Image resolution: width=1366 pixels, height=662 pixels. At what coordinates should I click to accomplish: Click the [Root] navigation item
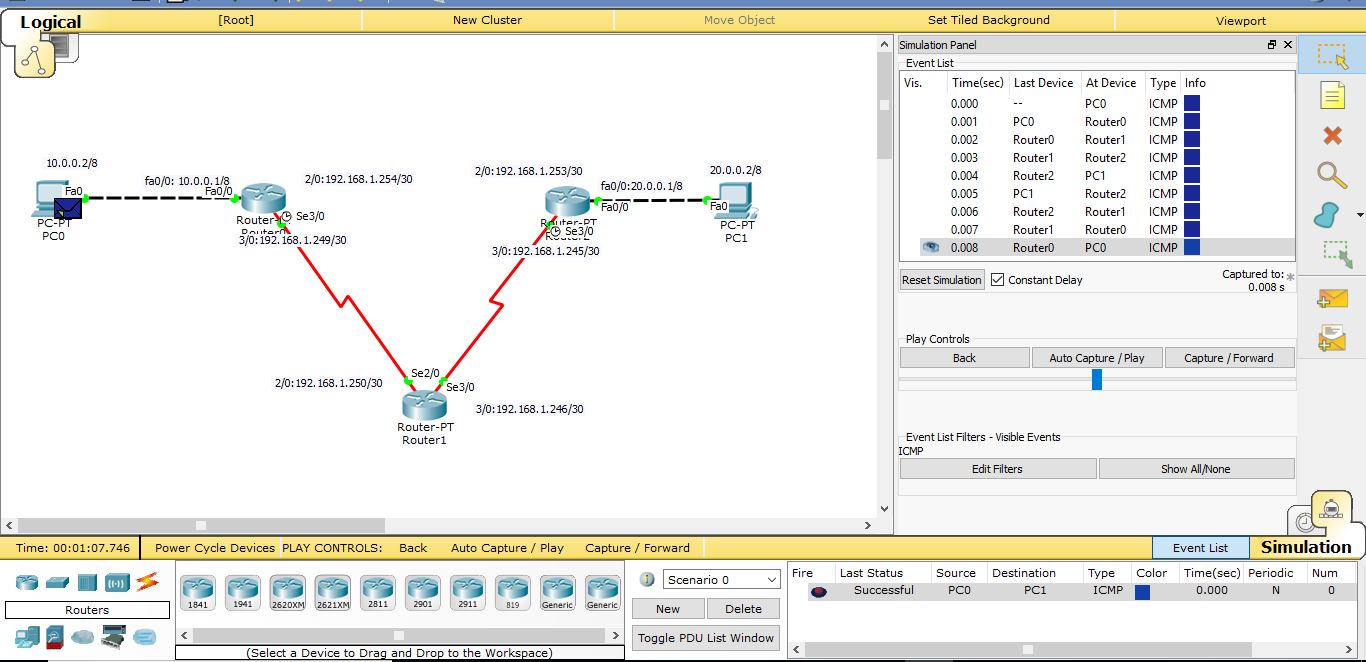236,20
